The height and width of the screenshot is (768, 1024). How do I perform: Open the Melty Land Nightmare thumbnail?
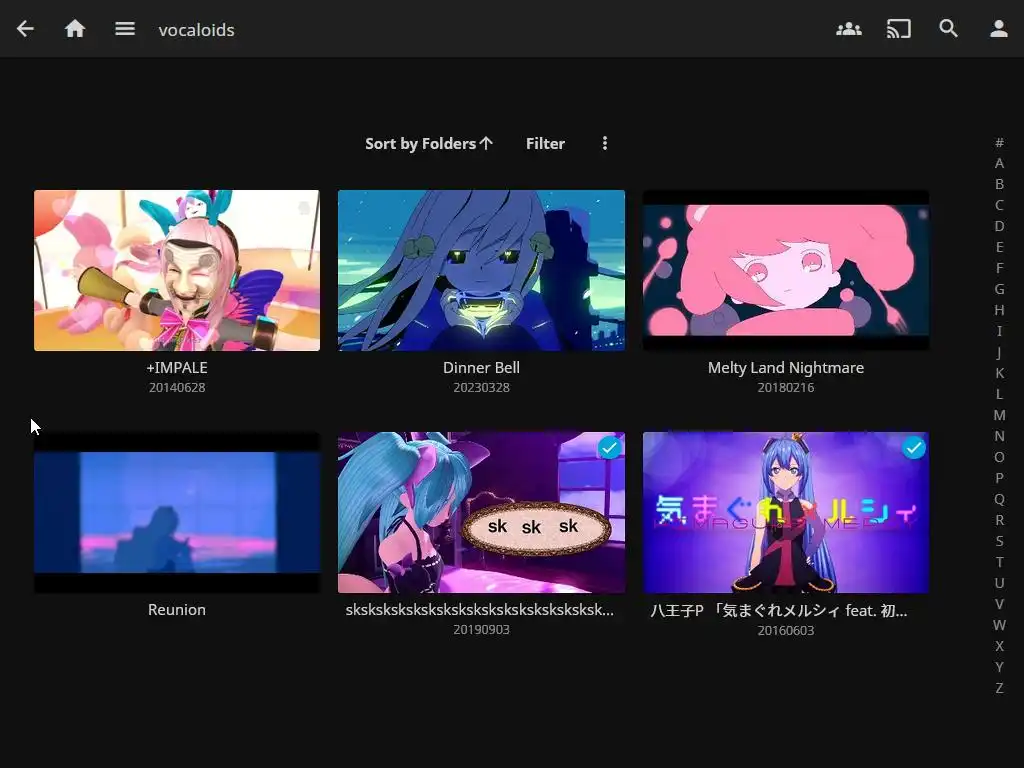click(786, 270)
